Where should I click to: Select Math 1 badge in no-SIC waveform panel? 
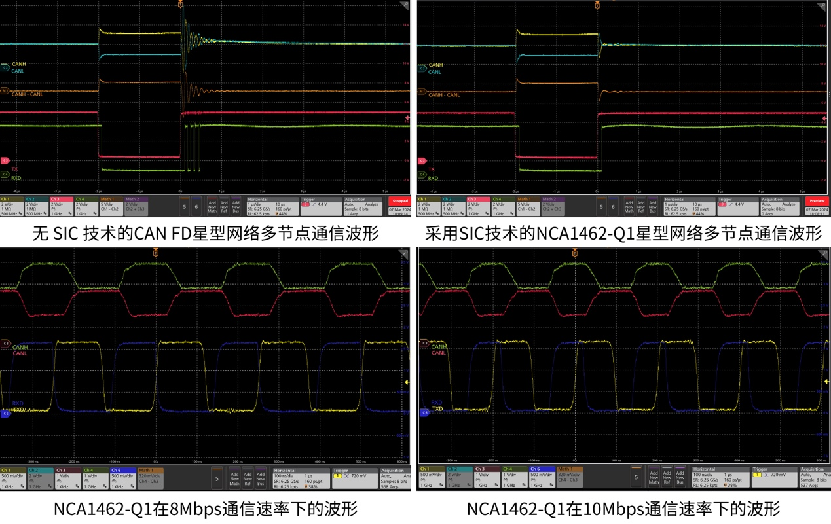(111, 206)
